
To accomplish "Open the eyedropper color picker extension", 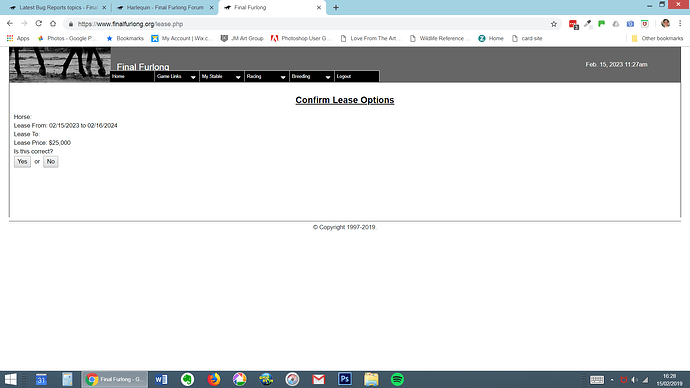I will click(587, 24).
